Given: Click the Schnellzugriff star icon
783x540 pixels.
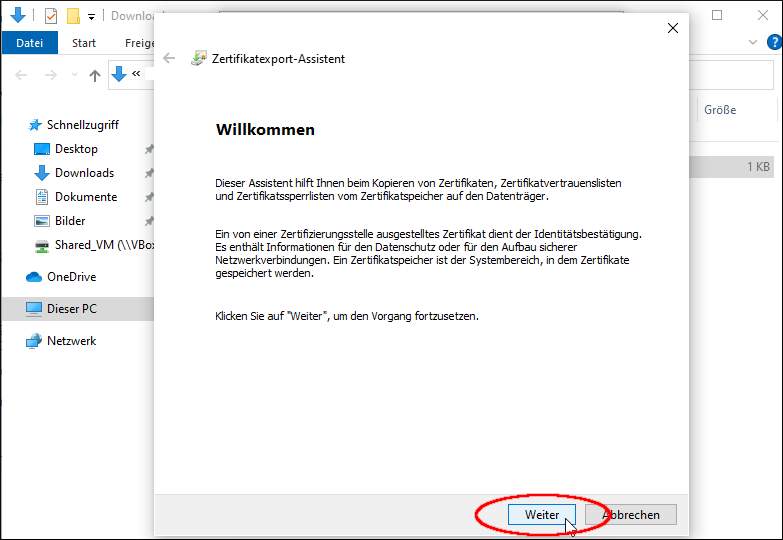Looking at the screenshot, I should (x=34, y=125).
